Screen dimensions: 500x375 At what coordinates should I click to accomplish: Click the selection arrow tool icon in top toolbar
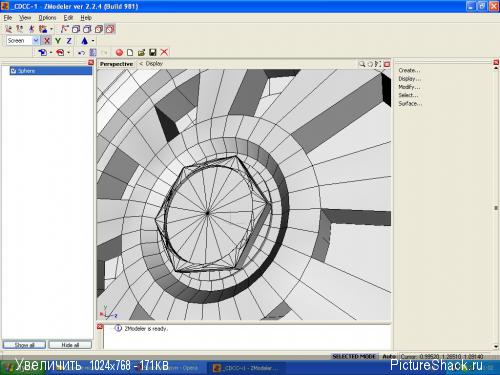pos(65,29)
